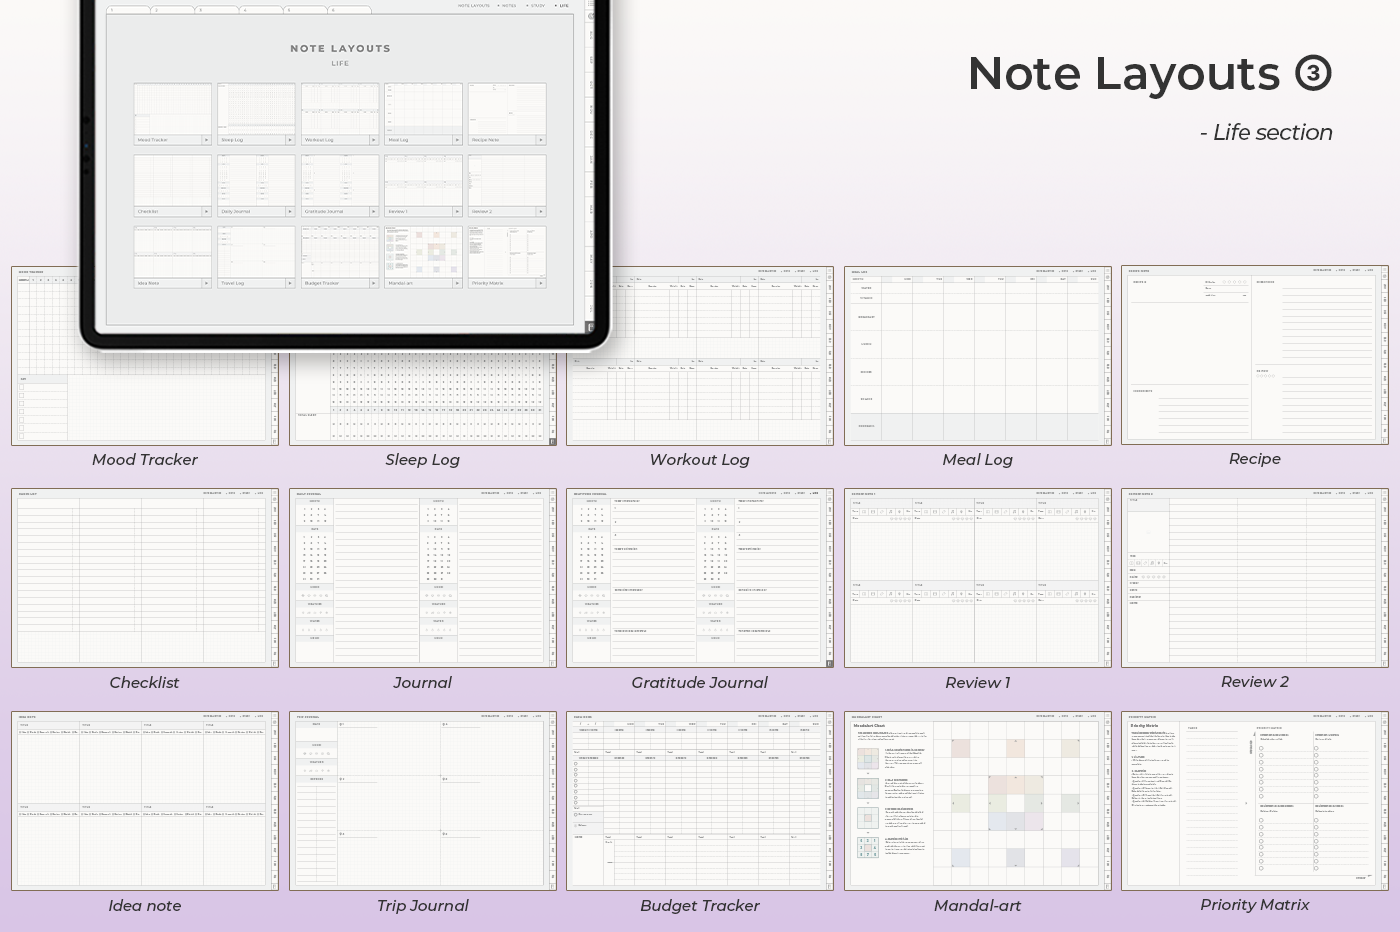
Task: Click the arrow icon beside Recipe Note
Action: click(x=541, y=140)
